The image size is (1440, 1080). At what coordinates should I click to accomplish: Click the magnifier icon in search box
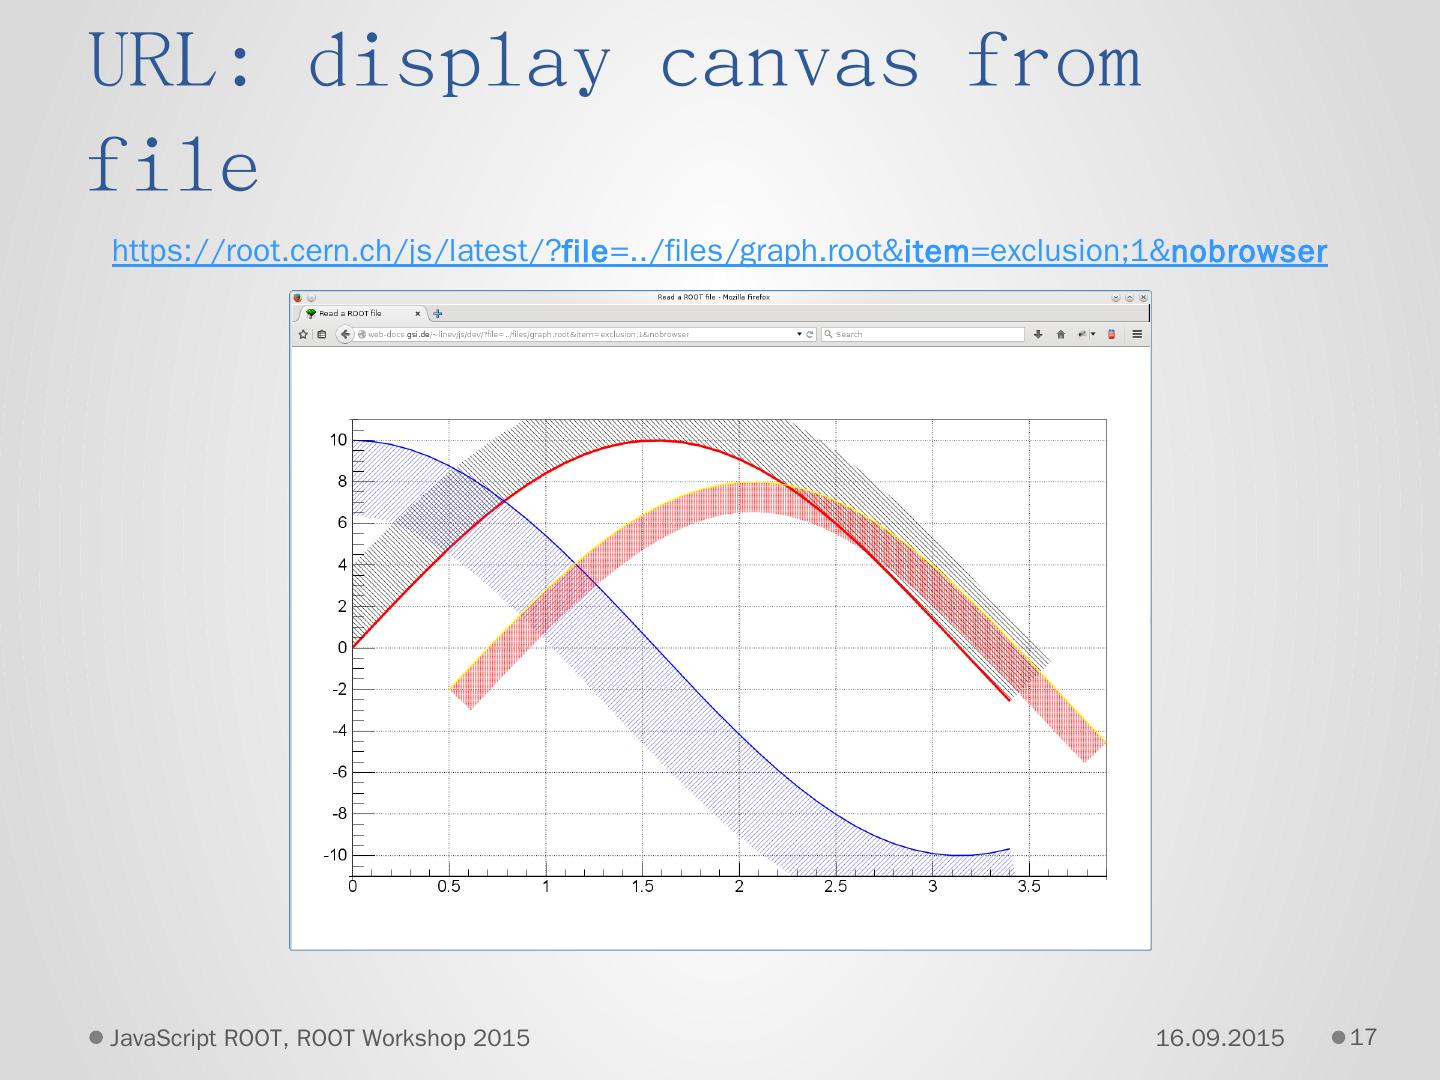[x=828, y=334]
